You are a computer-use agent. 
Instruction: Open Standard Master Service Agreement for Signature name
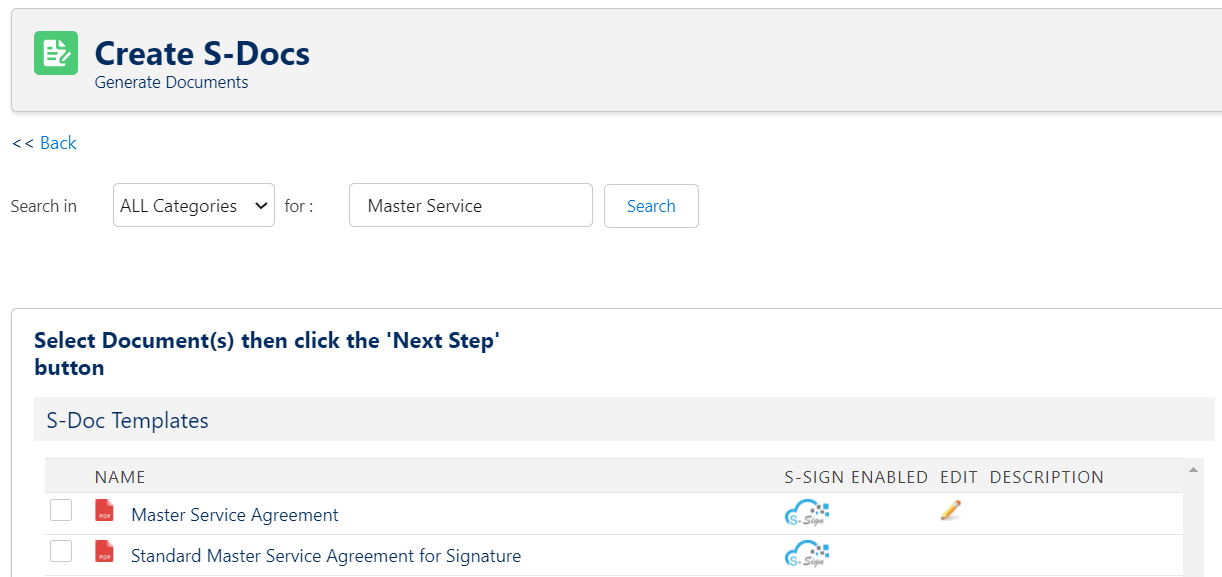(x=326, y=556)
